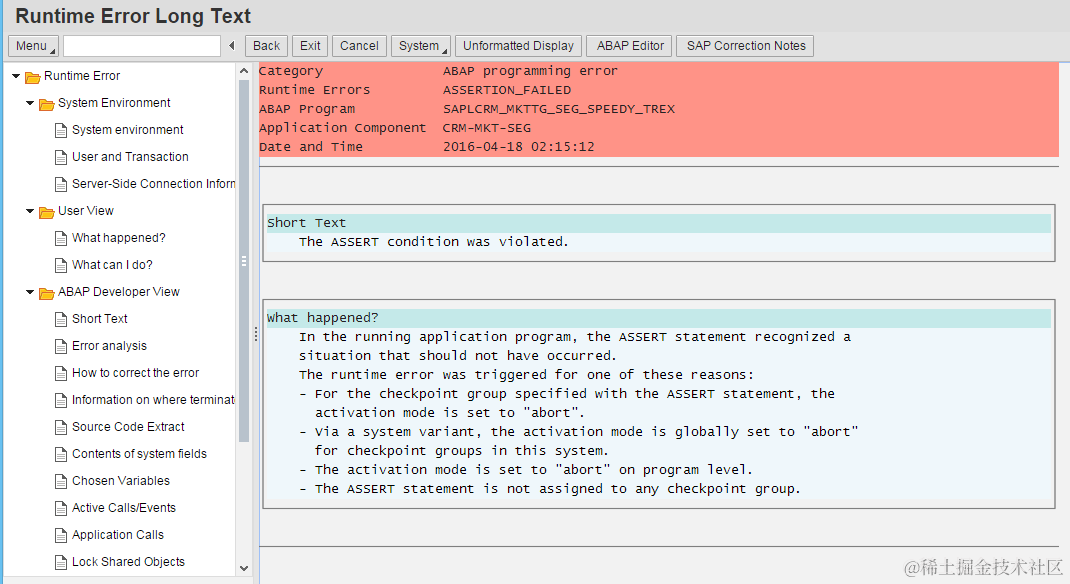The image size is (1070, 584).
Task: Click the ABAP Developer View folder icon
Action: [46, 293]
